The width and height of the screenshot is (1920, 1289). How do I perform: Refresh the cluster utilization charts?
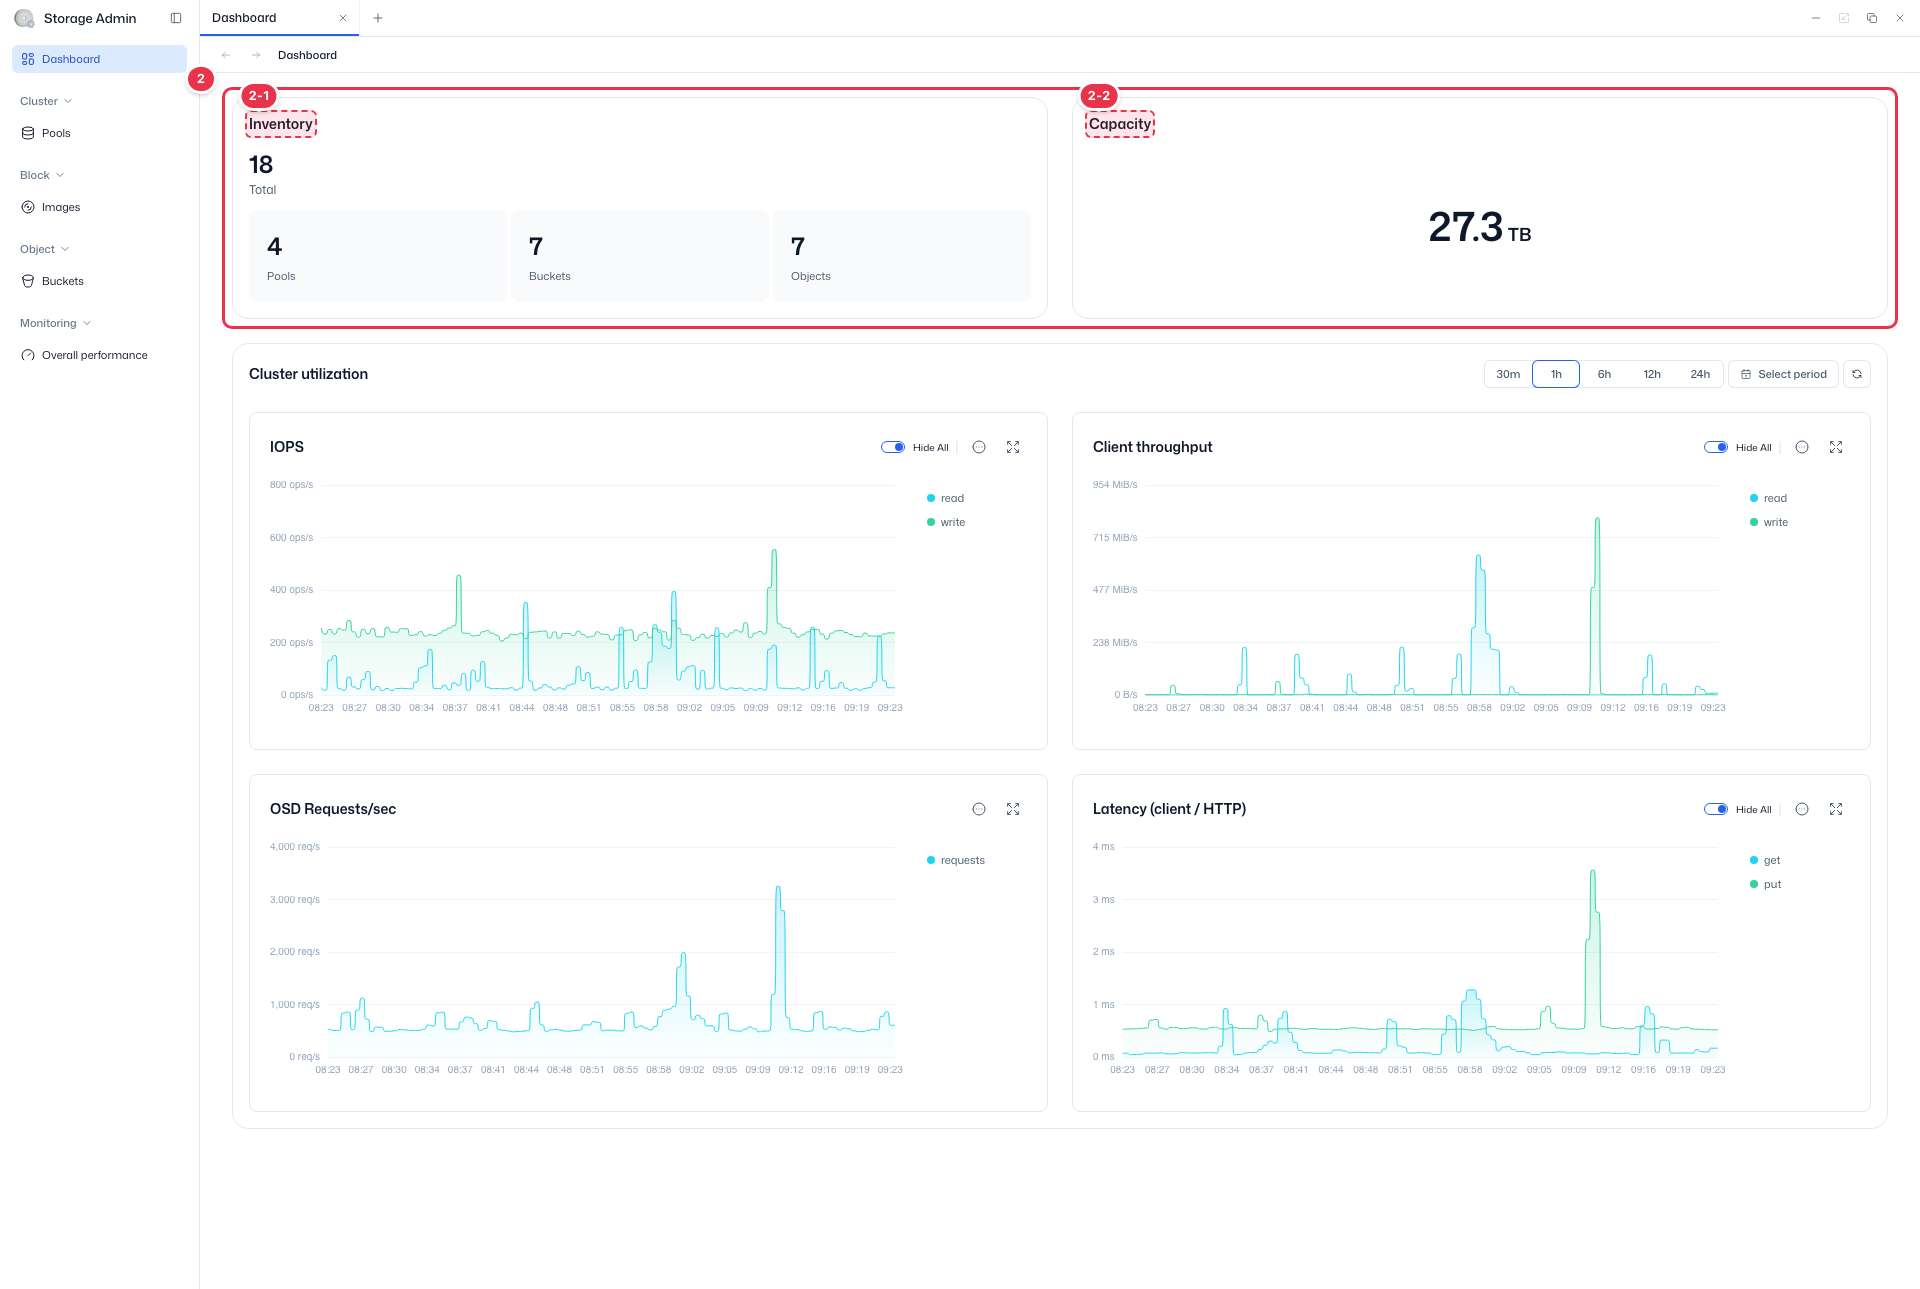coord(1857,374)
